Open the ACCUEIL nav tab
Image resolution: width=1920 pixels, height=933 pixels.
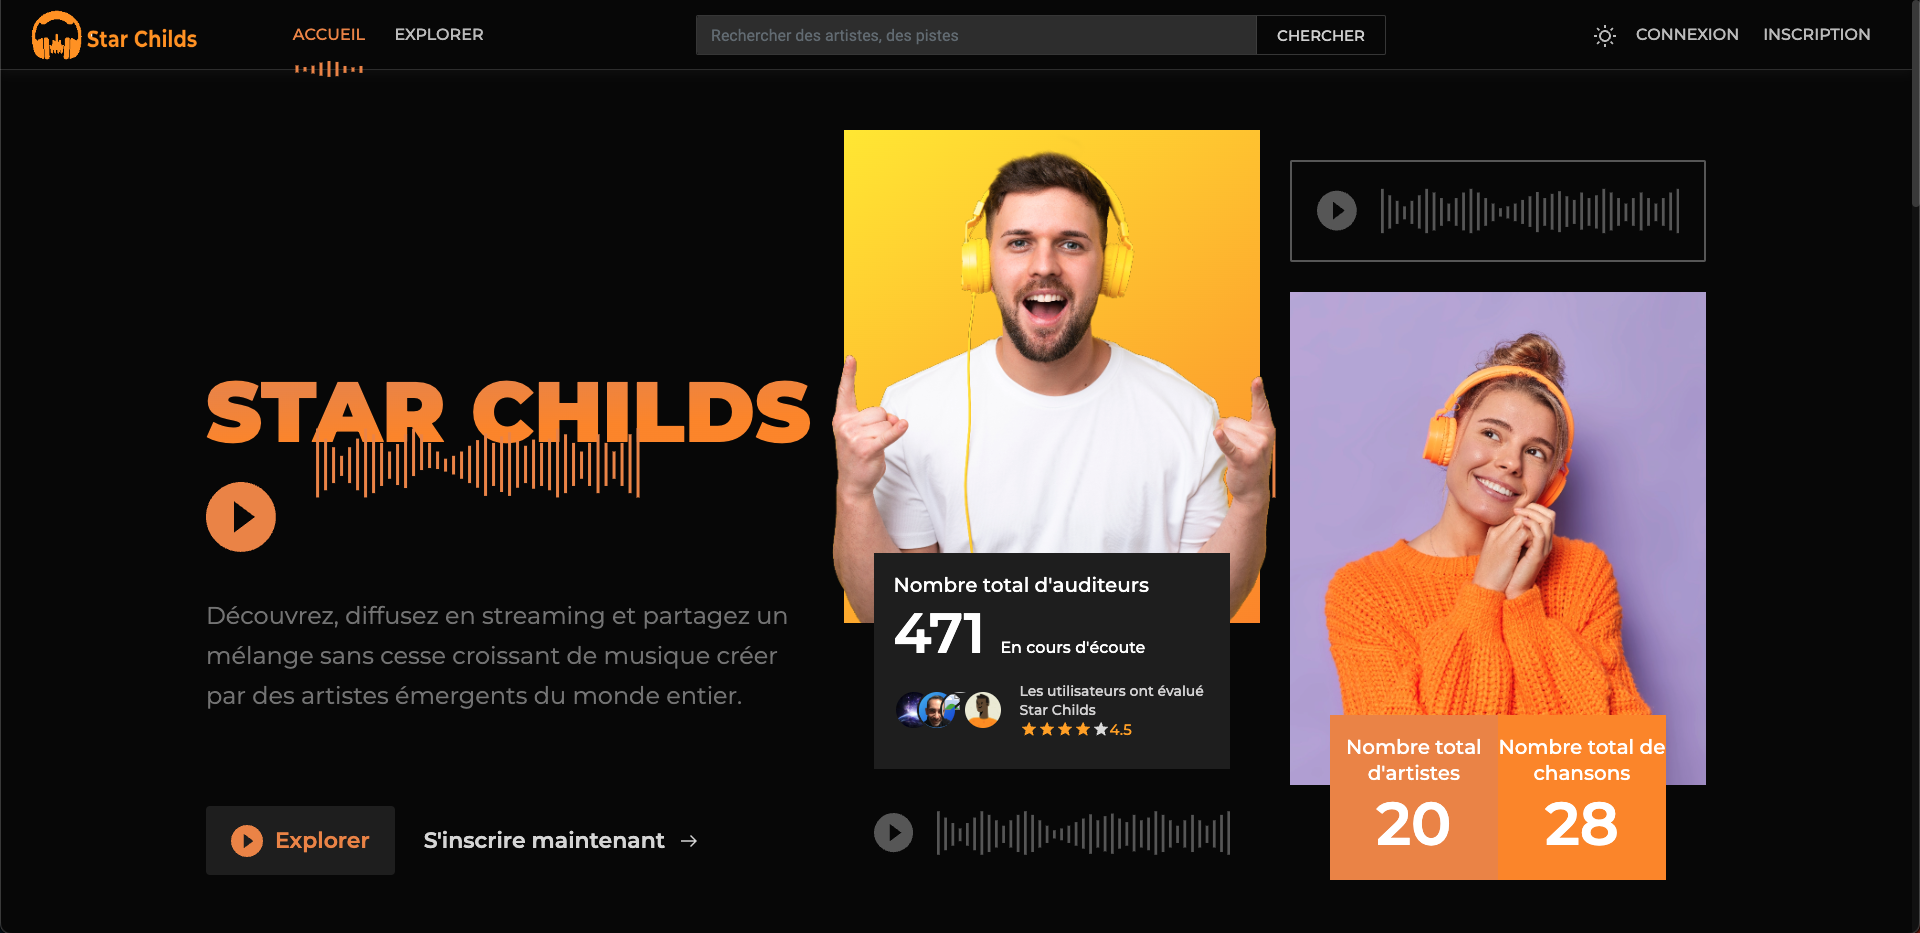(x=329, y=34)
